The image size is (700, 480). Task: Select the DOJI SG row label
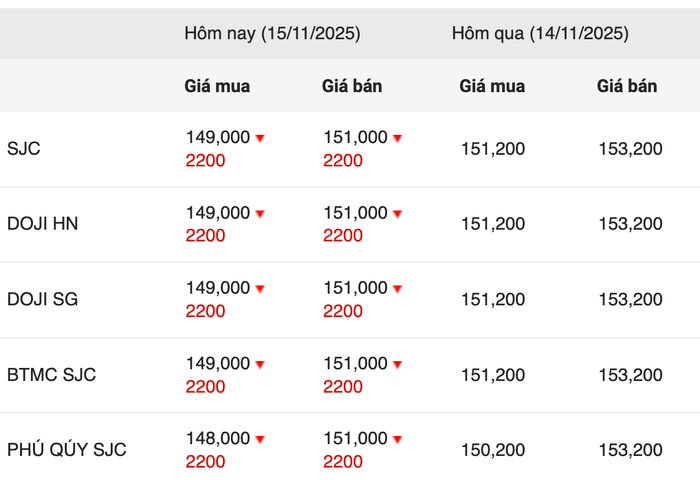42,299
